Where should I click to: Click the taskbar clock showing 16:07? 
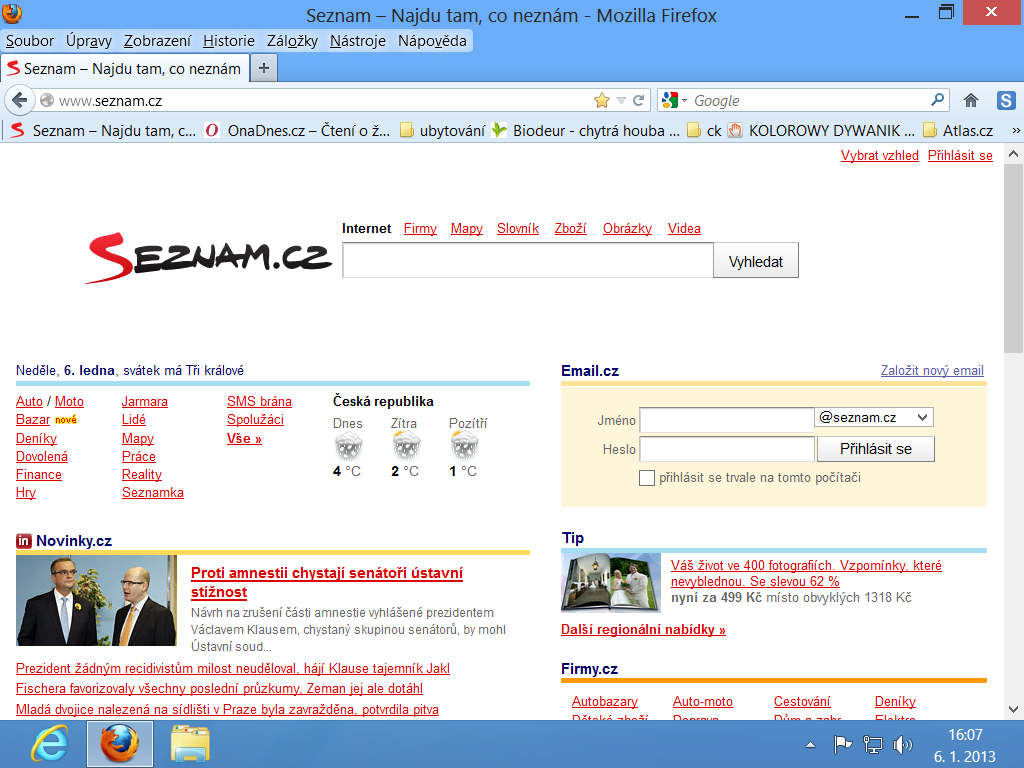[x=965, y=735]
